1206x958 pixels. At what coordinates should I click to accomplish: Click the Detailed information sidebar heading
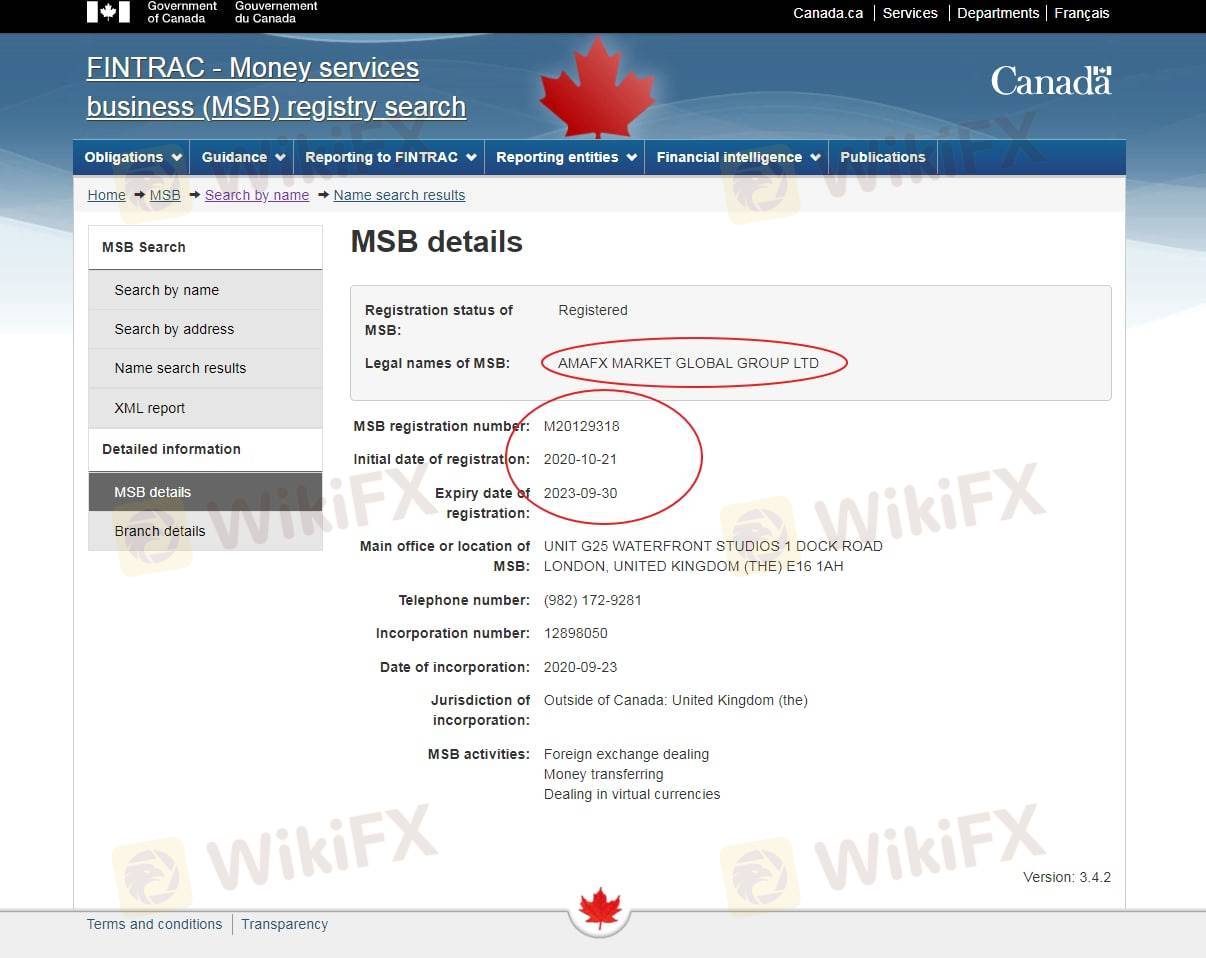tap(205, 449)
